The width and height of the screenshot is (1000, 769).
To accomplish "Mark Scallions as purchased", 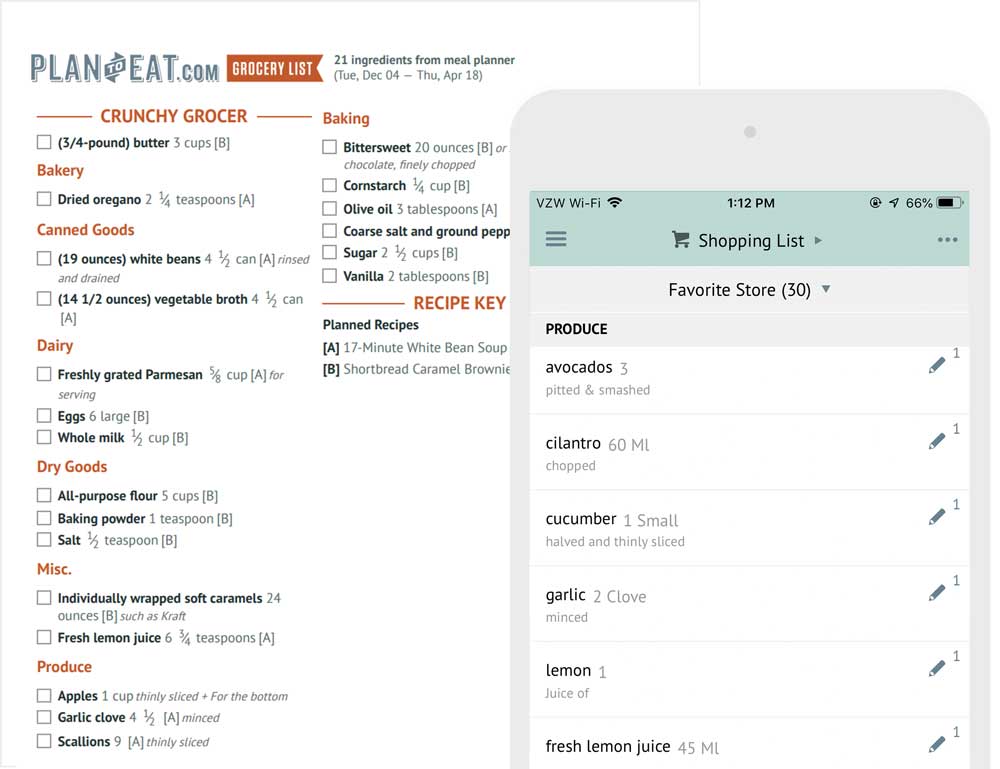I will 44,741.
